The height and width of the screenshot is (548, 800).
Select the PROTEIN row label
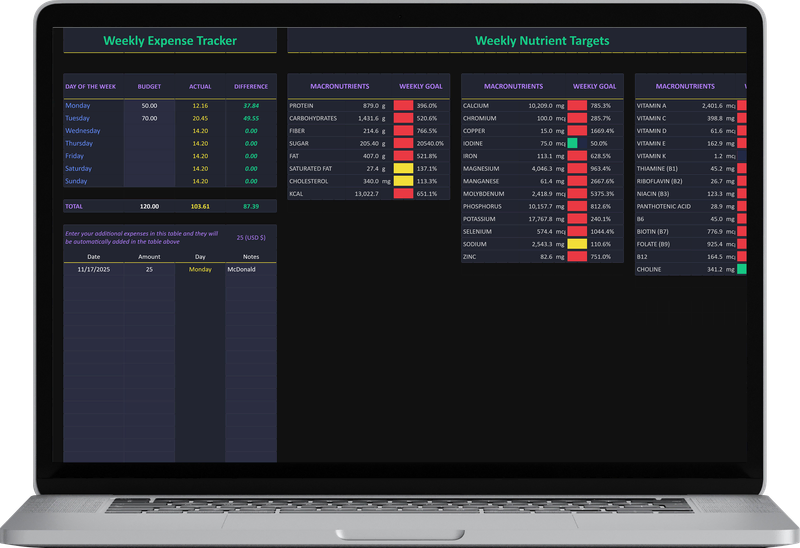pos(301,106)
